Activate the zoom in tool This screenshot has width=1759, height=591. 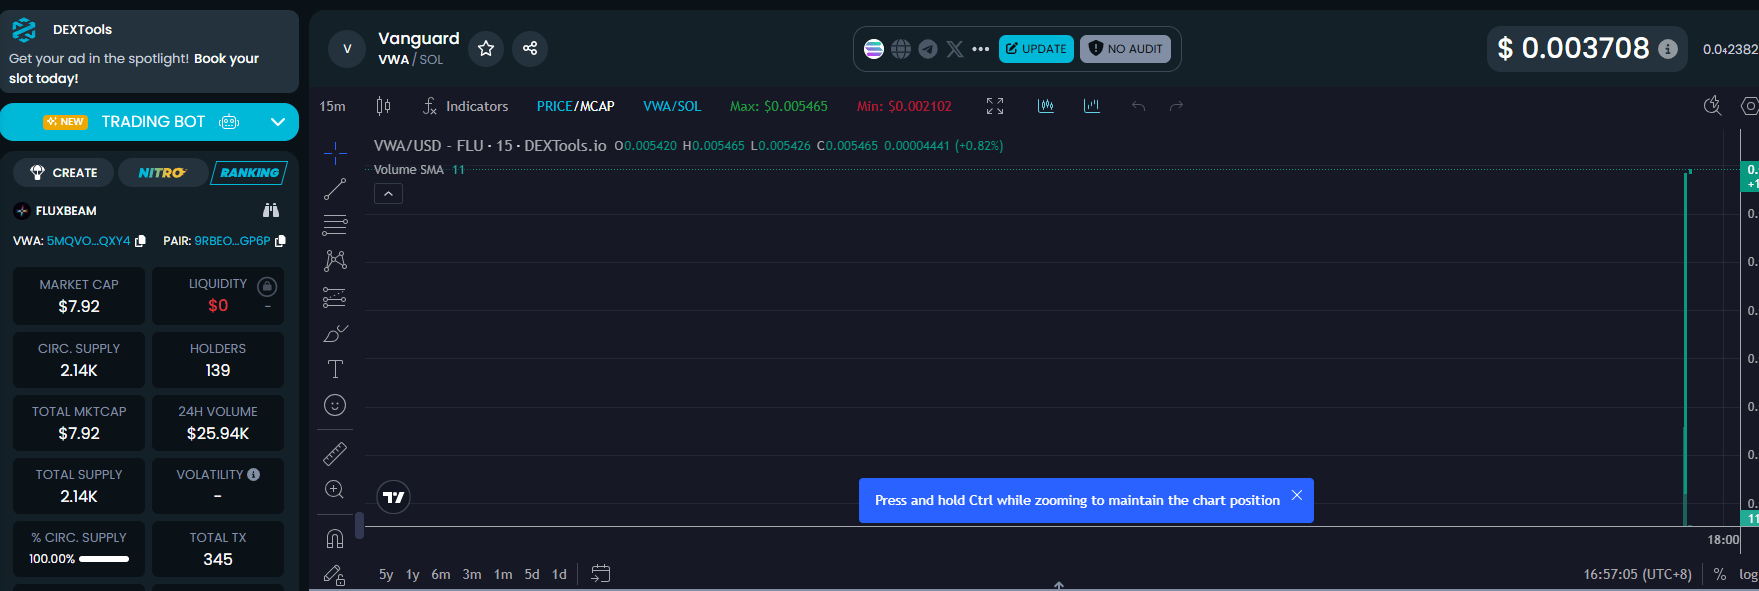click(x=335, y=490)
